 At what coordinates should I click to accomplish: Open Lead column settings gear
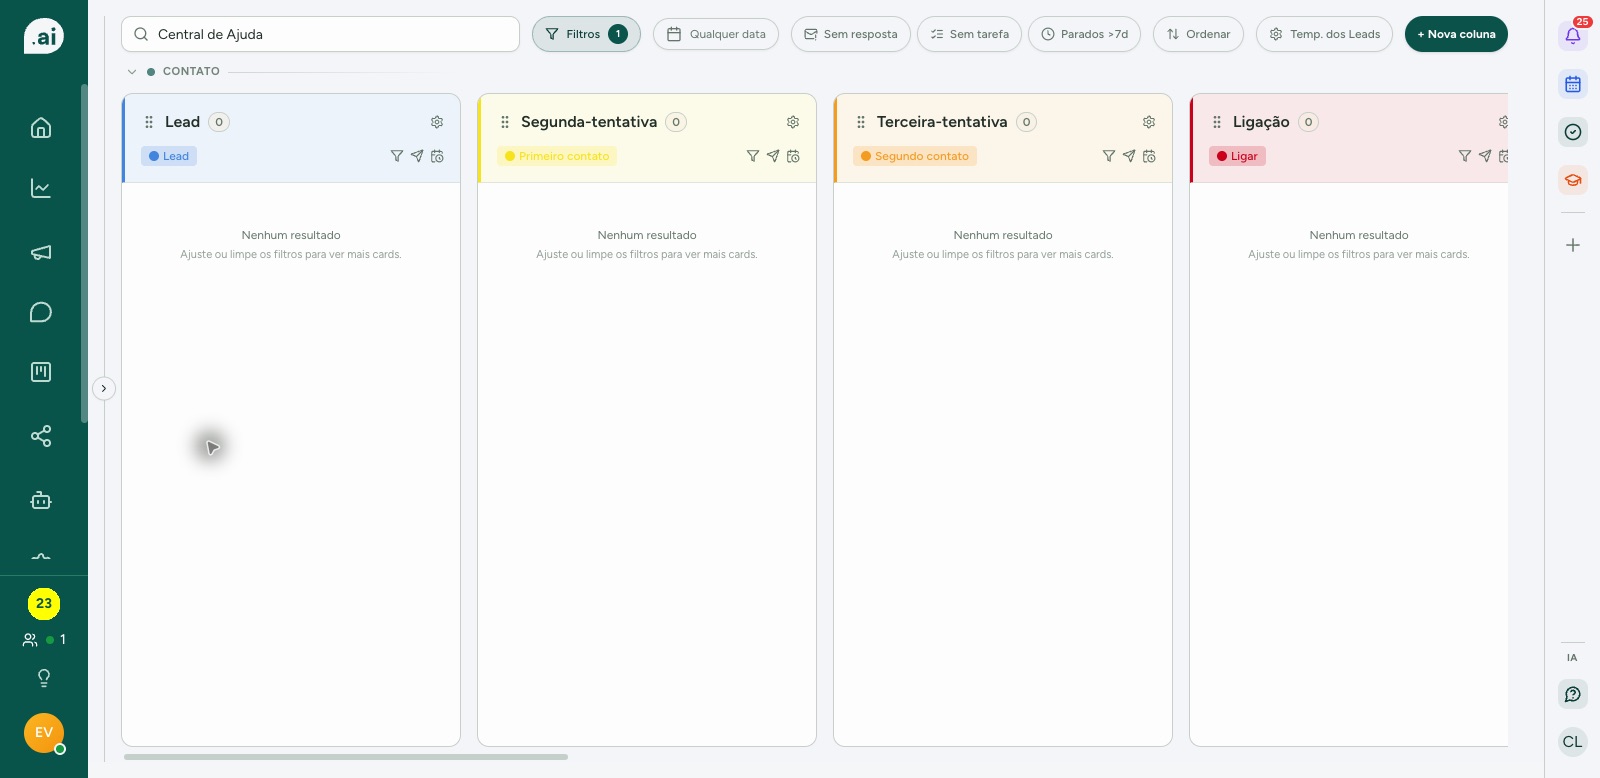tap(437, 122)
